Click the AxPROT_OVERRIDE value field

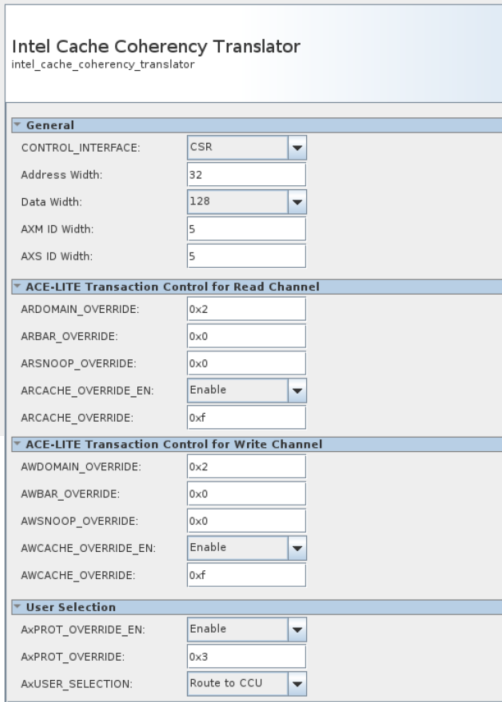tap(246, 656)
